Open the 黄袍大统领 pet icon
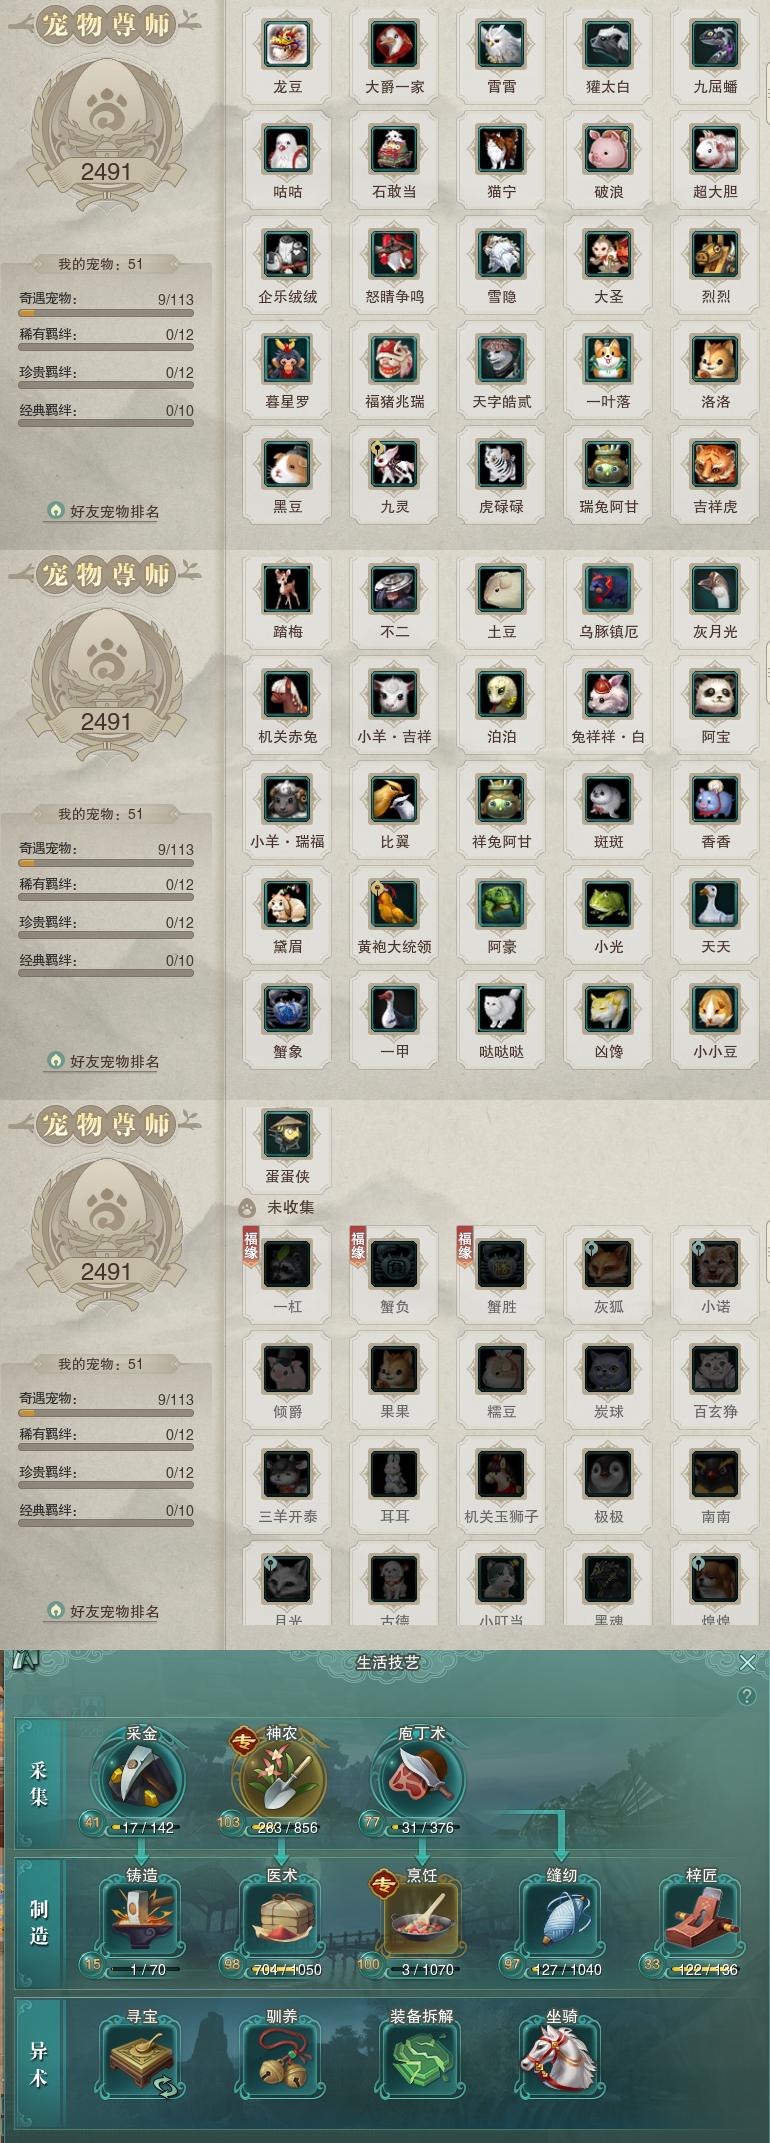770x2143 pixels. tap(394, 904)
